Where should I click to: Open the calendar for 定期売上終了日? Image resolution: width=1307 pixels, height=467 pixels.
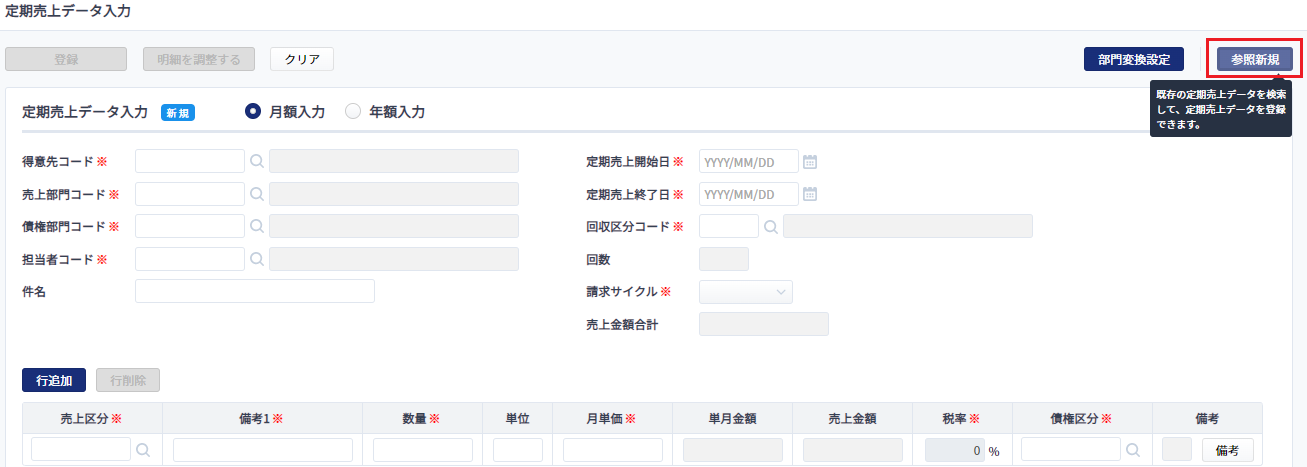point(811,194)
